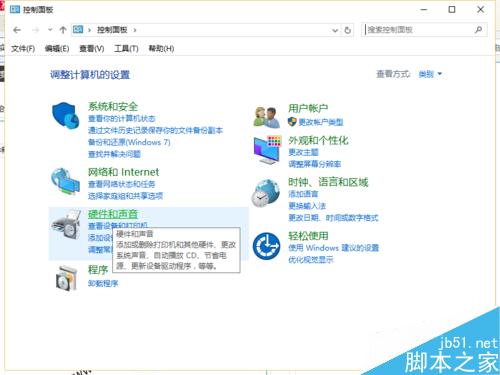The width and height of the screenshot is (500, 375).
Task: Click 调整屏幕分辨率 link
Action: 315,164
